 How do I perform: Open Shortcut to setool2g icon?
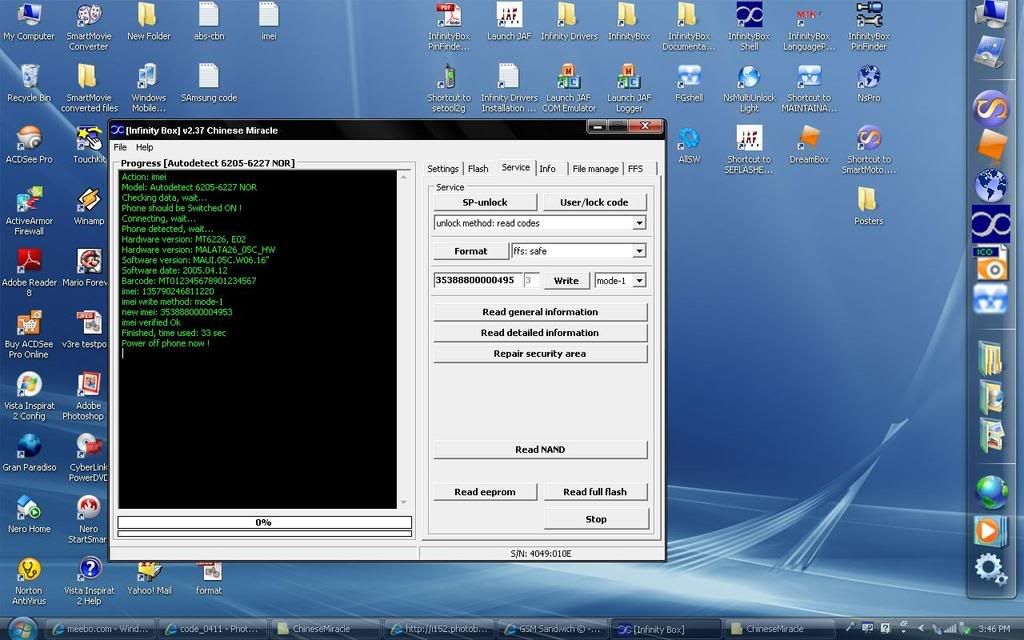coord(449,88)
